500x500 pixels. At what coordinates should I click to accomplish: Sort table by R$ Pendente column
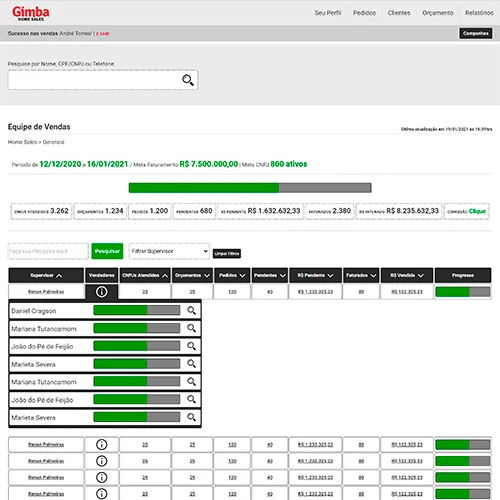tap(316, 275)
